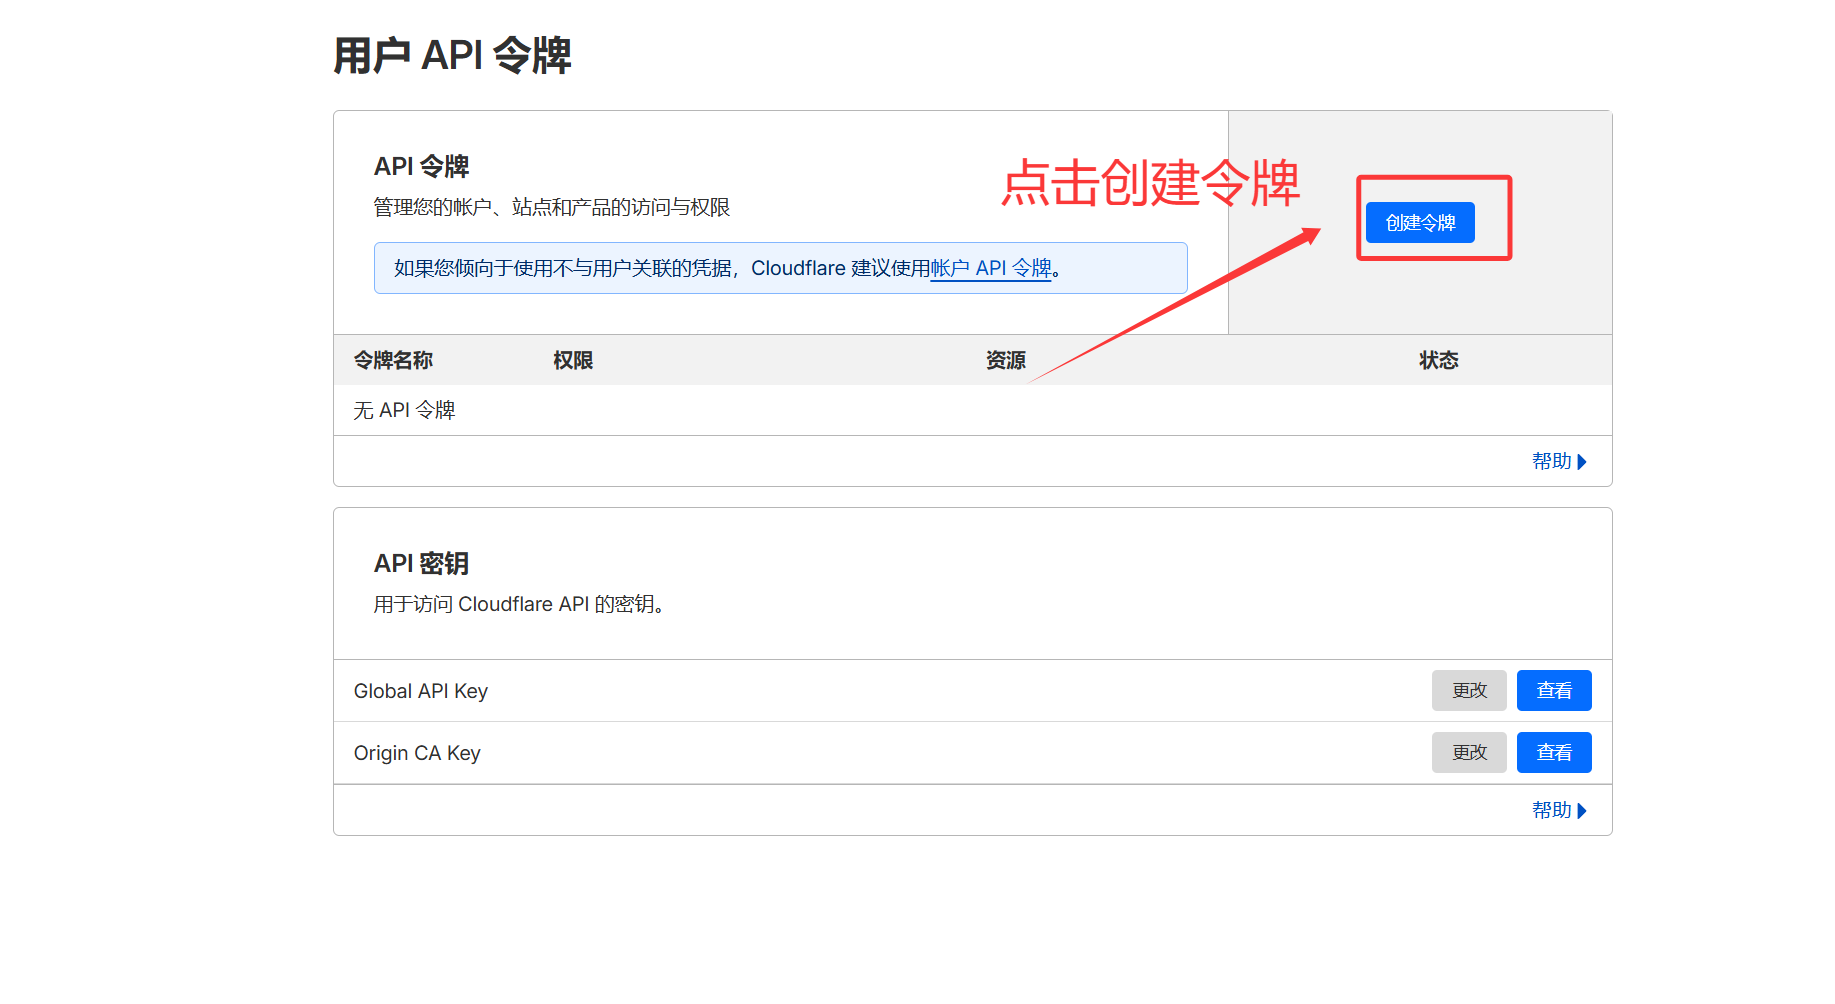This screenshot has width=1835, height=1004.
Task: Click the red 点击创建令牌 annotation text
Action: 1150,183
